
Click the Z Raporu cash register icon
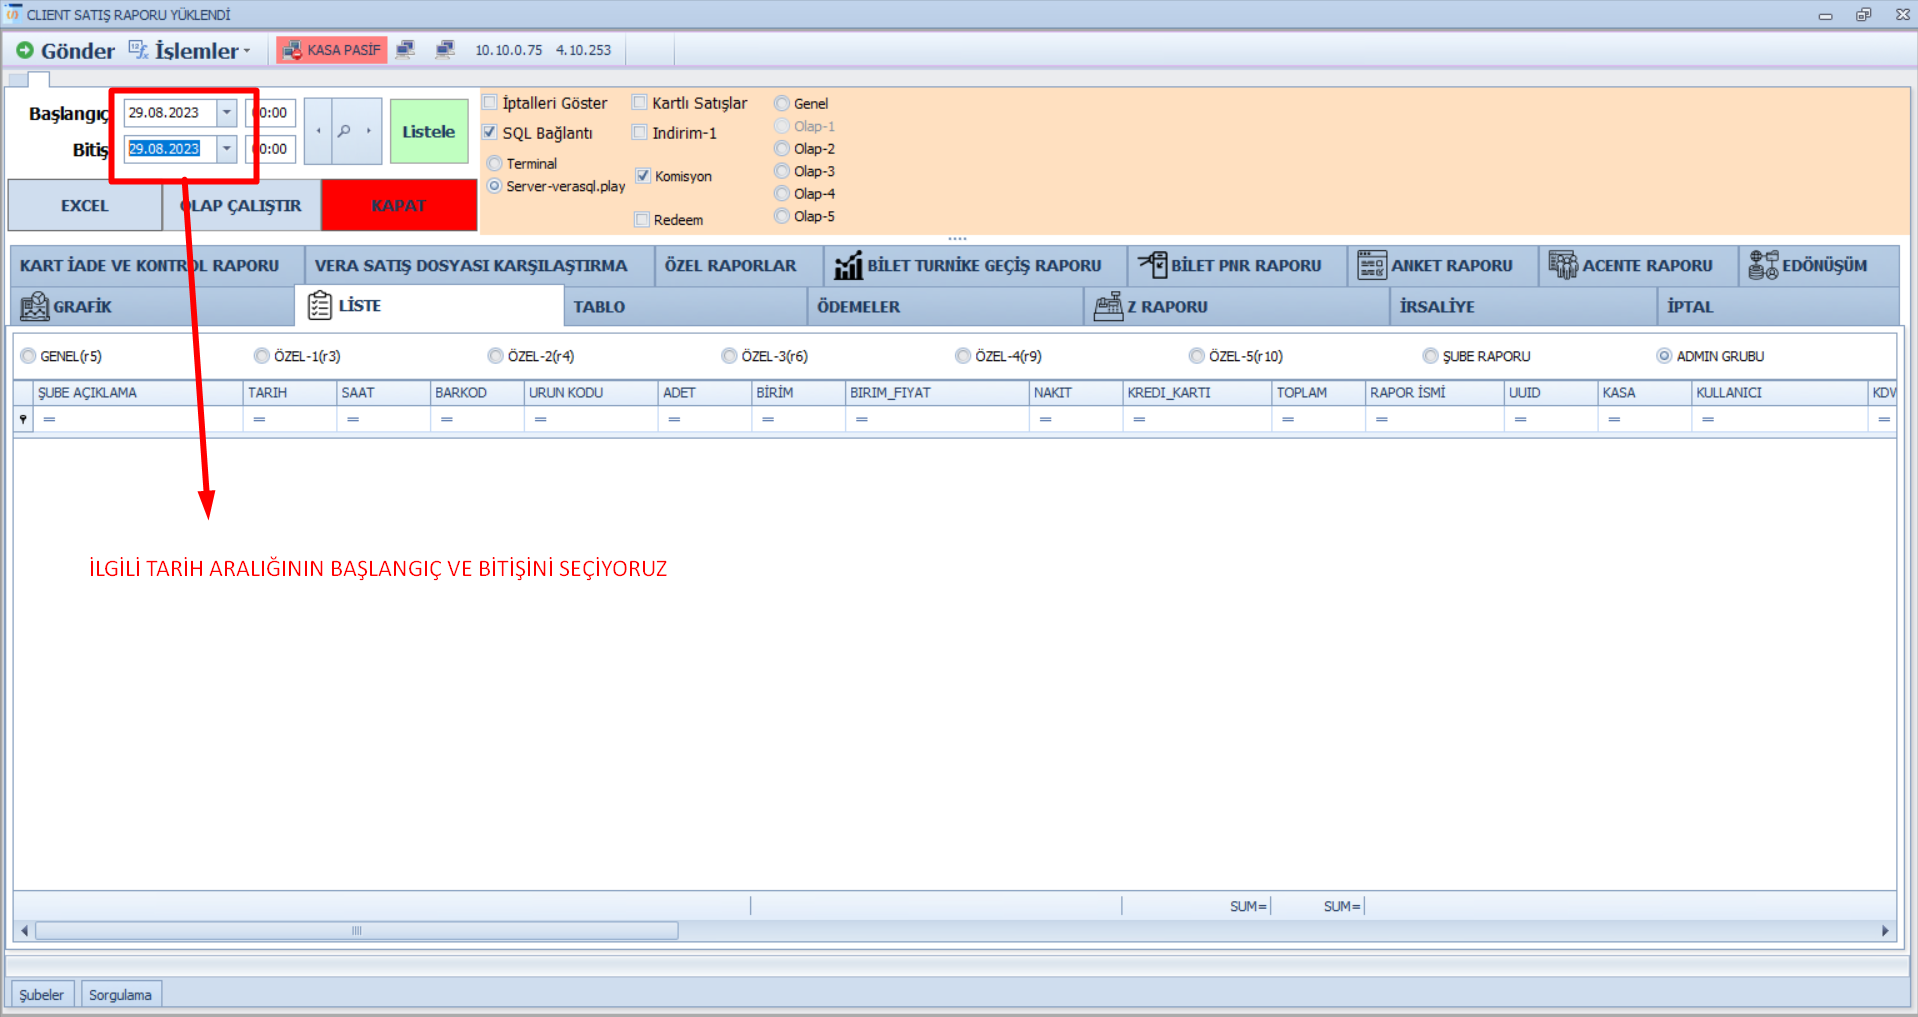click(1108, 306)
